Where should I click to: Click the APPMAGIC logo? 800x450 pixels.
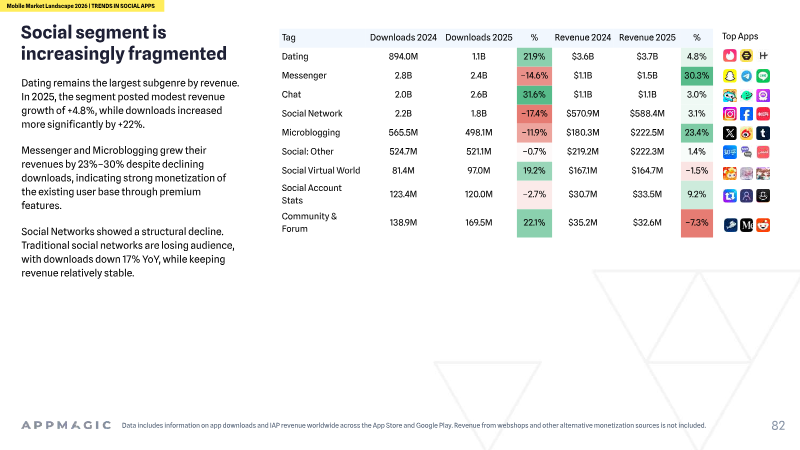(66, 425)
